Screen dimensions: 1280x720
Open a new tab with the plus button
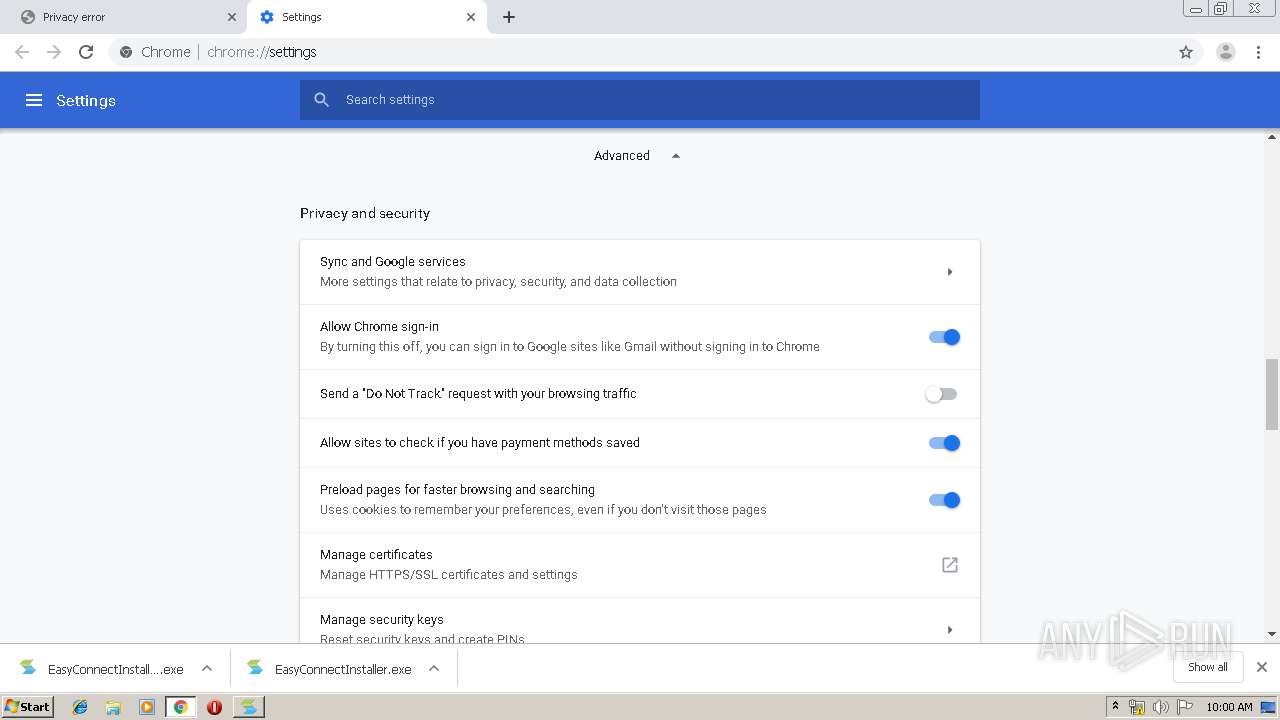click(x=509, y=17)
